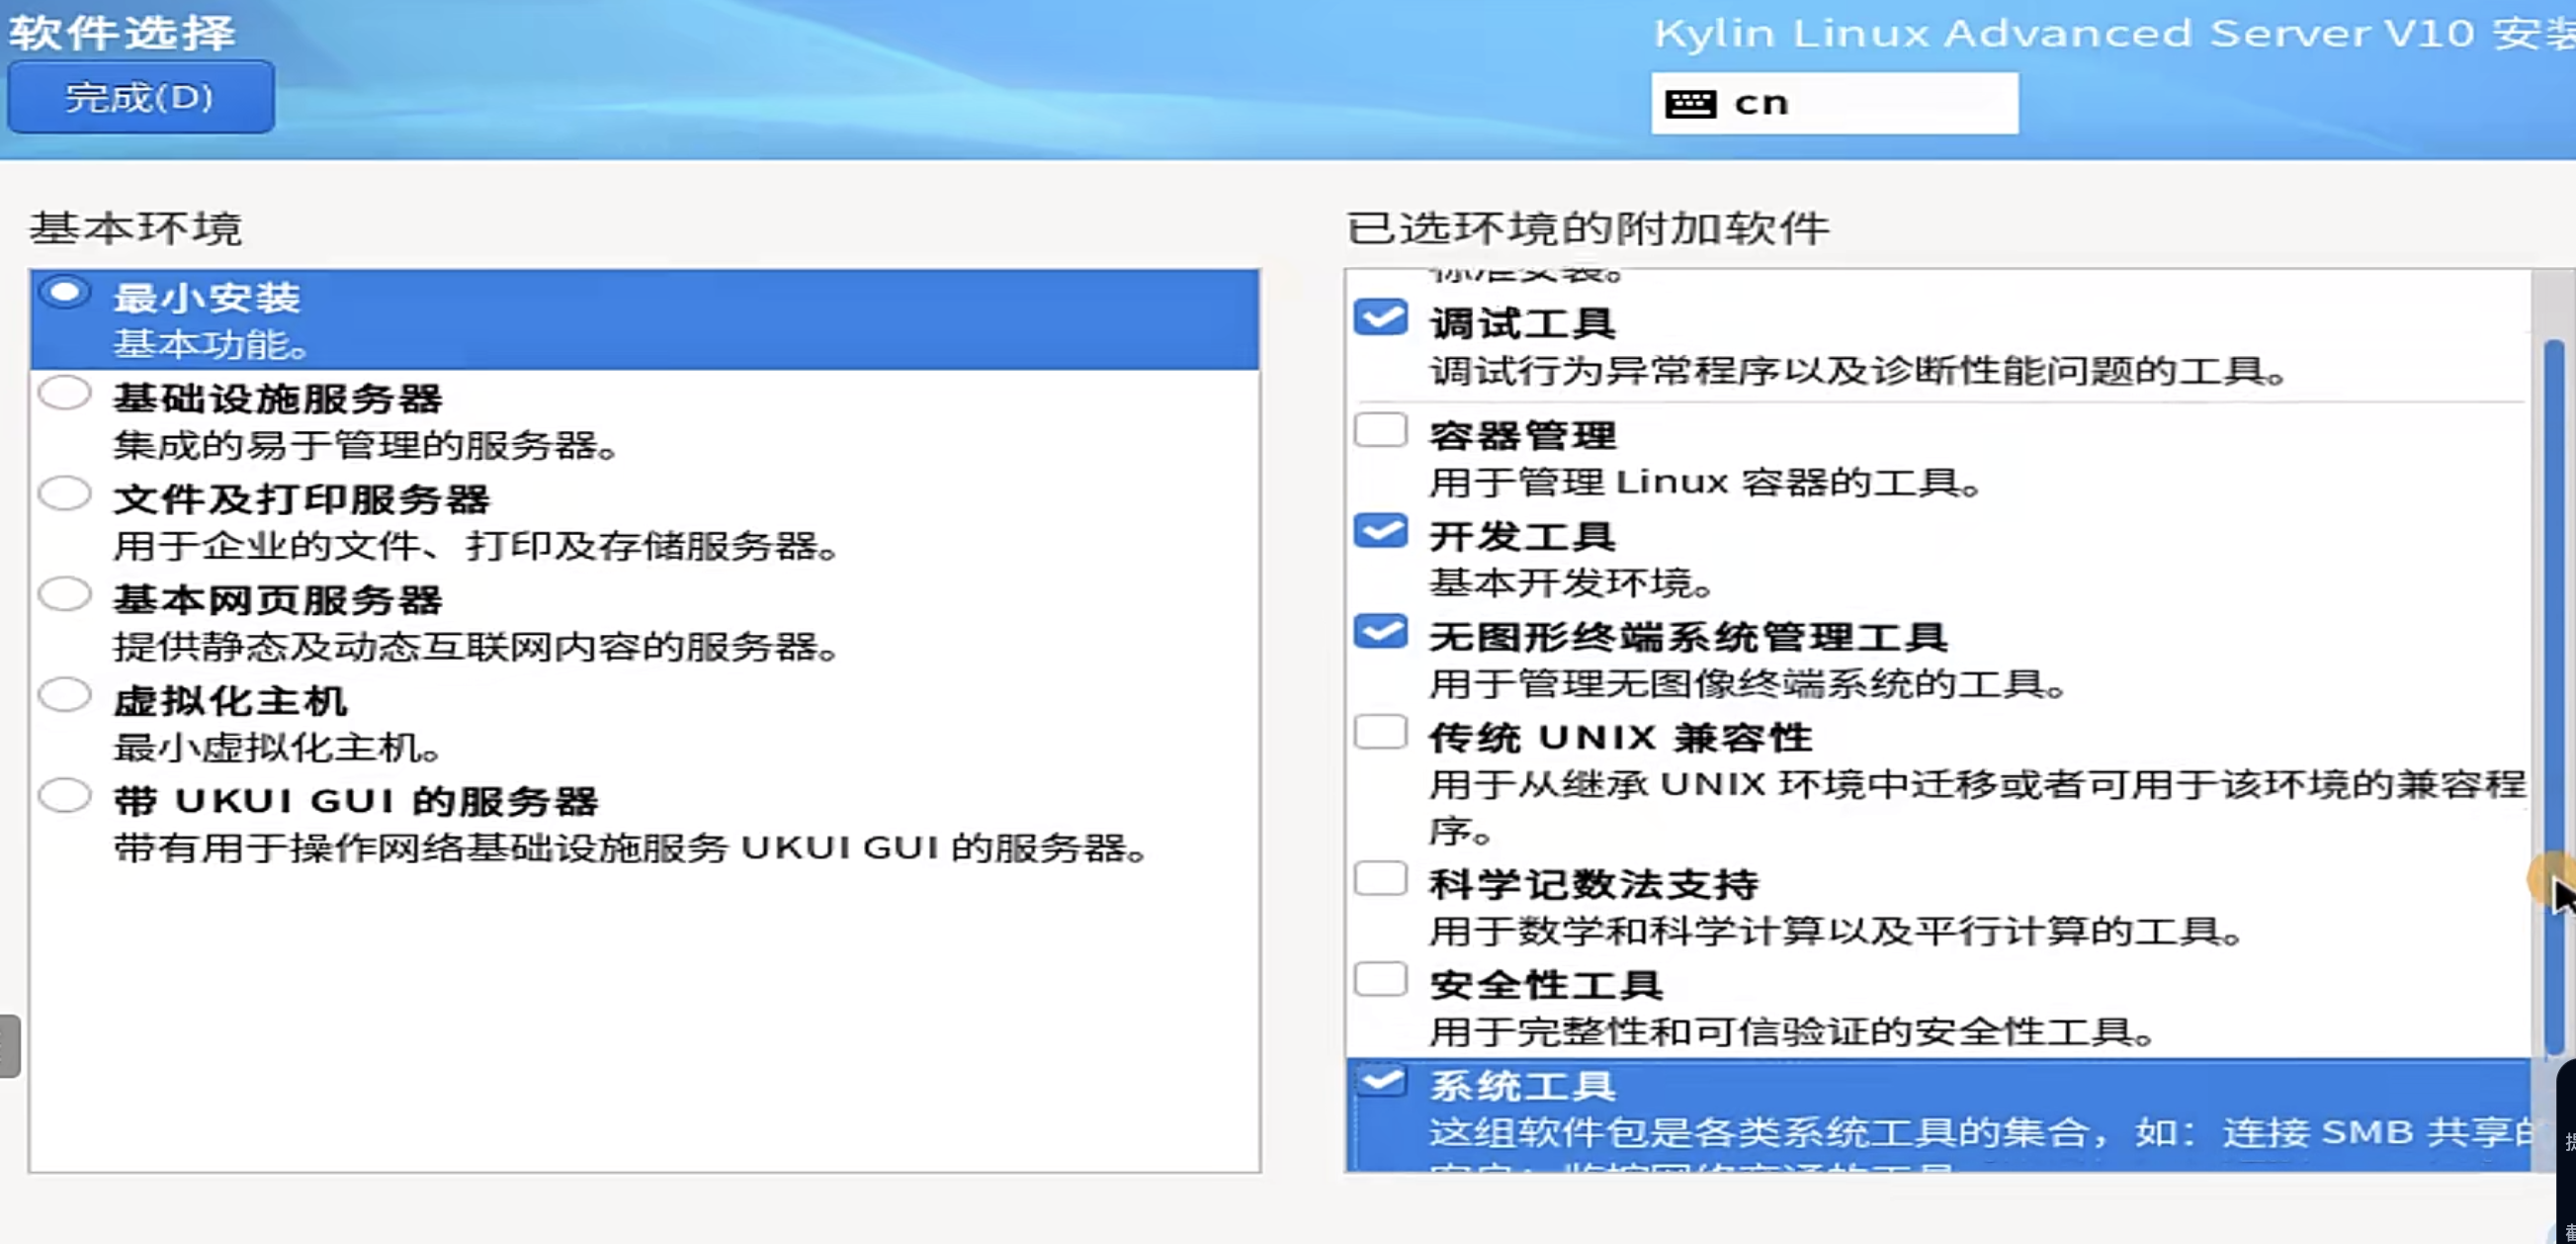Check the 科学记数法支持 checkbox
Screen dimensions: 2576x1244
pos(1381,879)
